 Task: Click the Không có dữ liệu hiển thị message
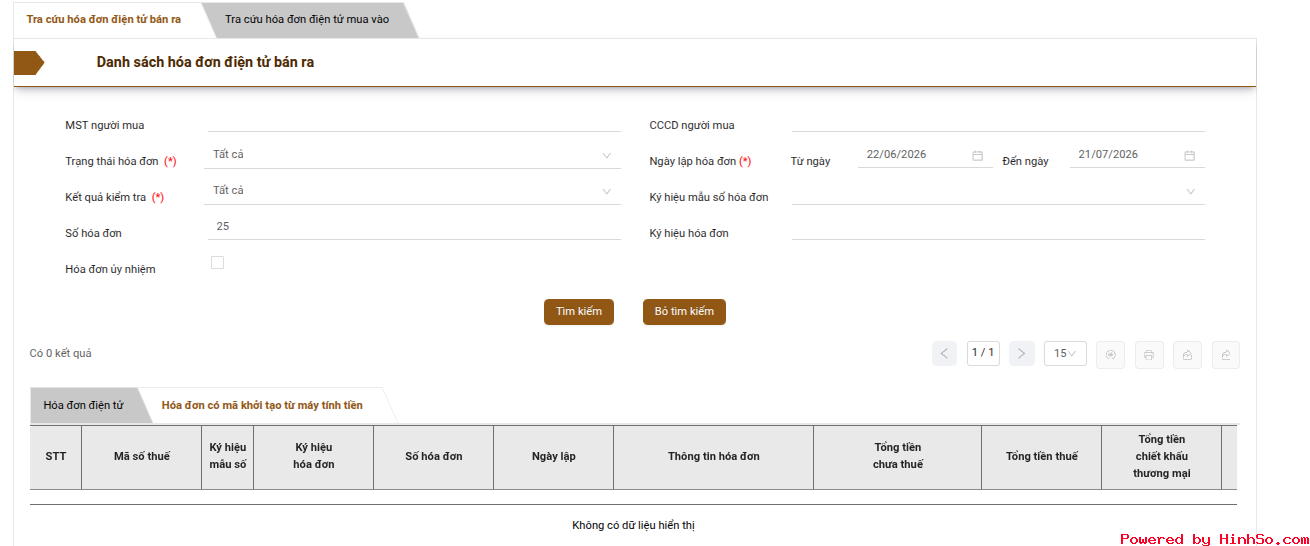click(633, 526)
